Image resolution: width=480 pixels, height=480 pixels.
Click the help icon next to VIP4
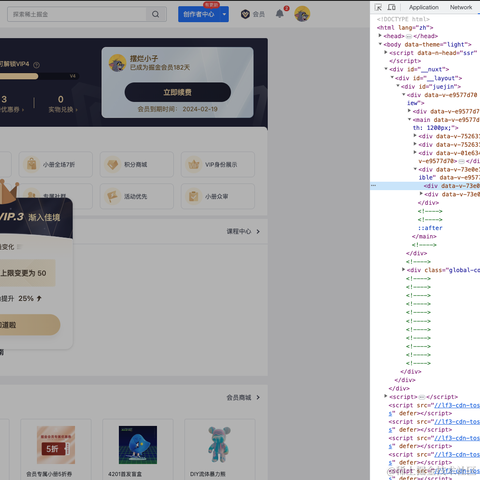pyautogui.click(x=37, y=65)
